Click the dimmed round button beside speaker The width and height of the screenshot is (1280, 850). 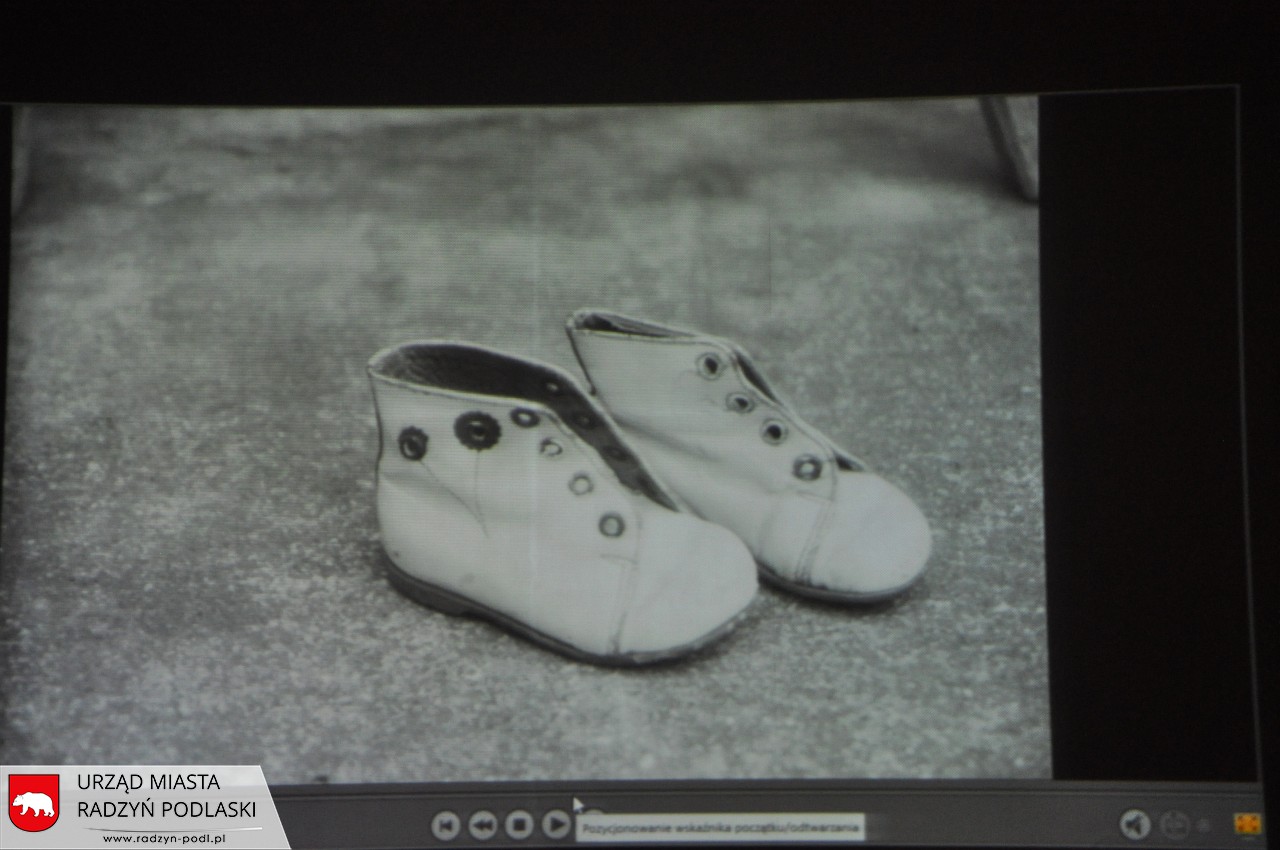pos(1175,826)
